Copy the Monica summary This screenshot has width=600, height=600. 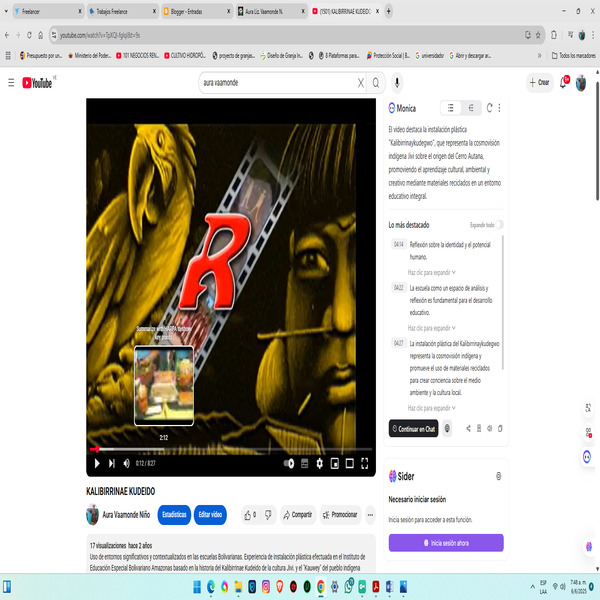pos(500,429)
